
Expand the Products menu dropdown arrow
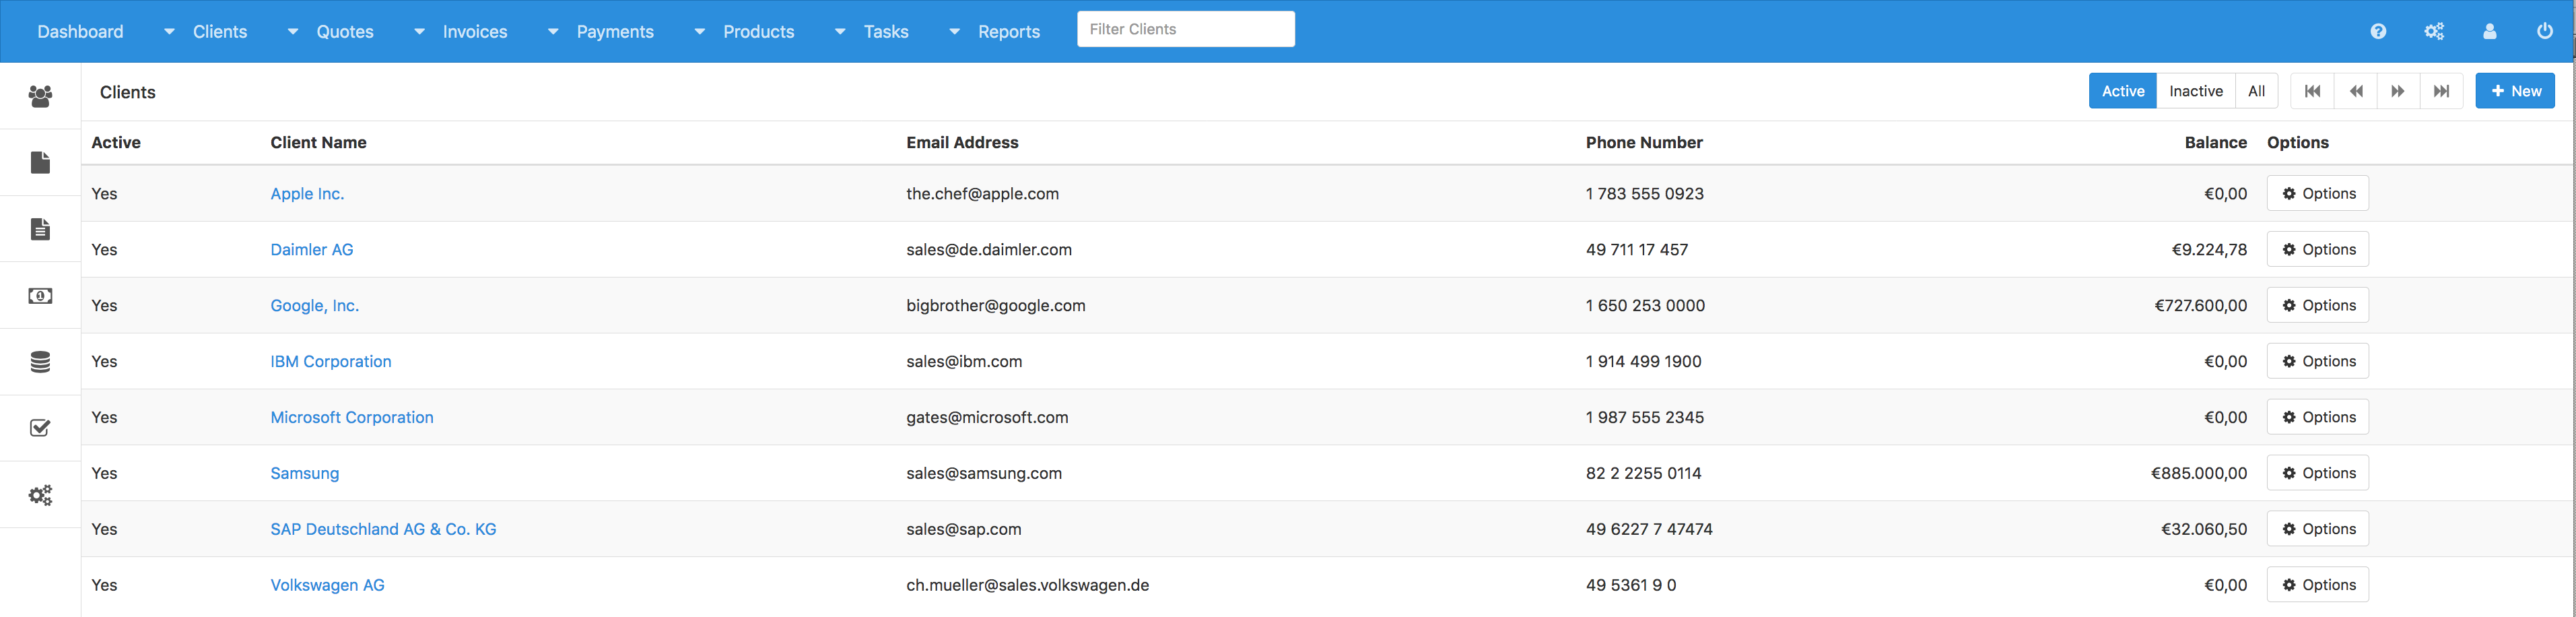point(699,32)
